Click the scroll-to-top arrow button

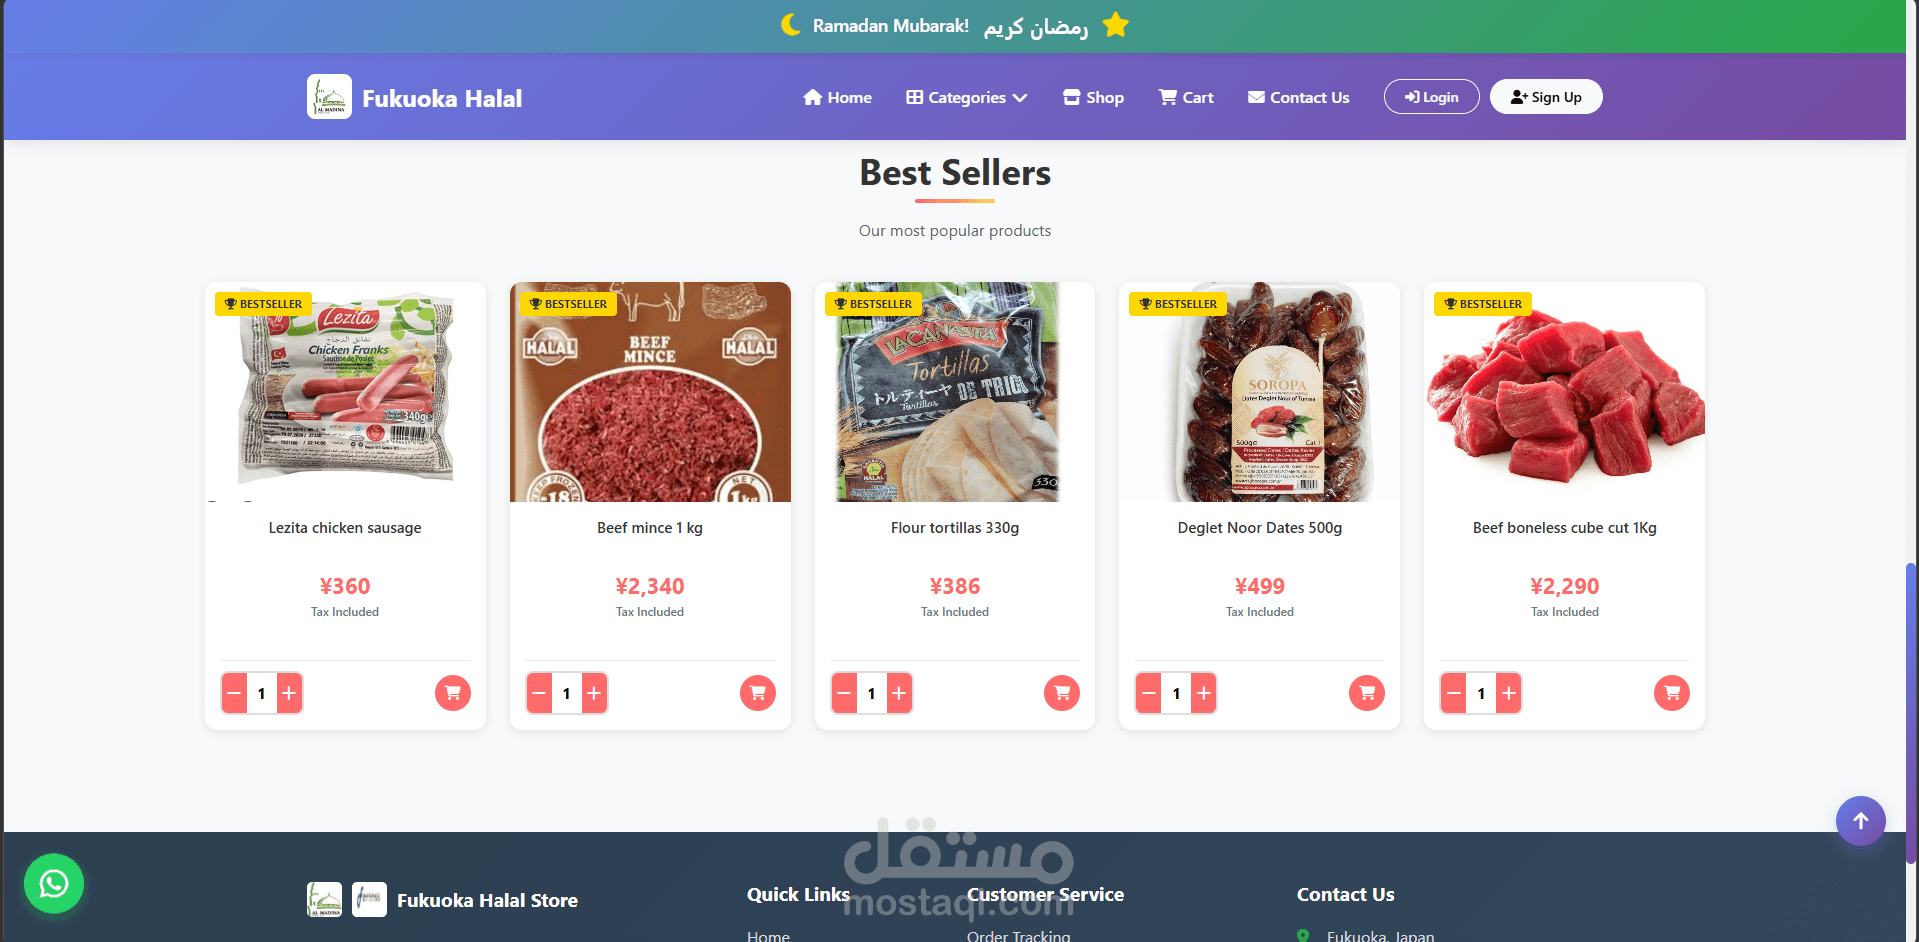point(1860,821)
